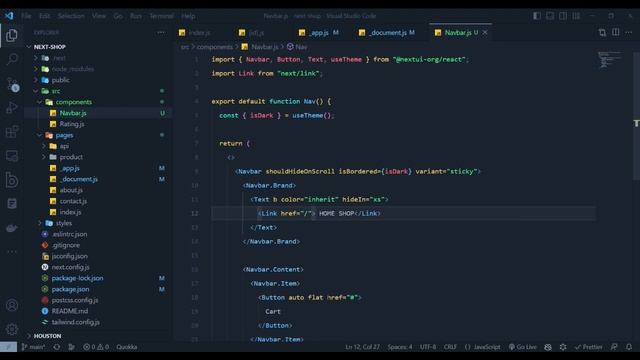The width and height of the screenshot is (640, 360).
Task: Toggle panel layout icon
Action: point(550,16)
